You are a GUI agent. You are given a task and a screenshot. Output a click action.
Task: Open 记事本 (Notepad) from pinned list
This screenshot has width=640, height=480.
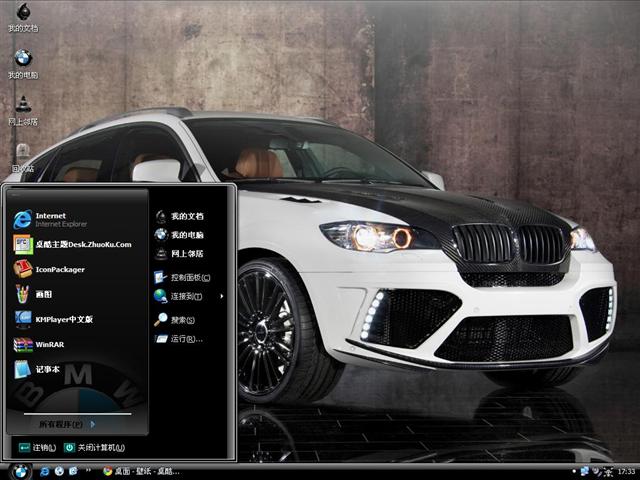pyautogui.click(x=46, y=369)
